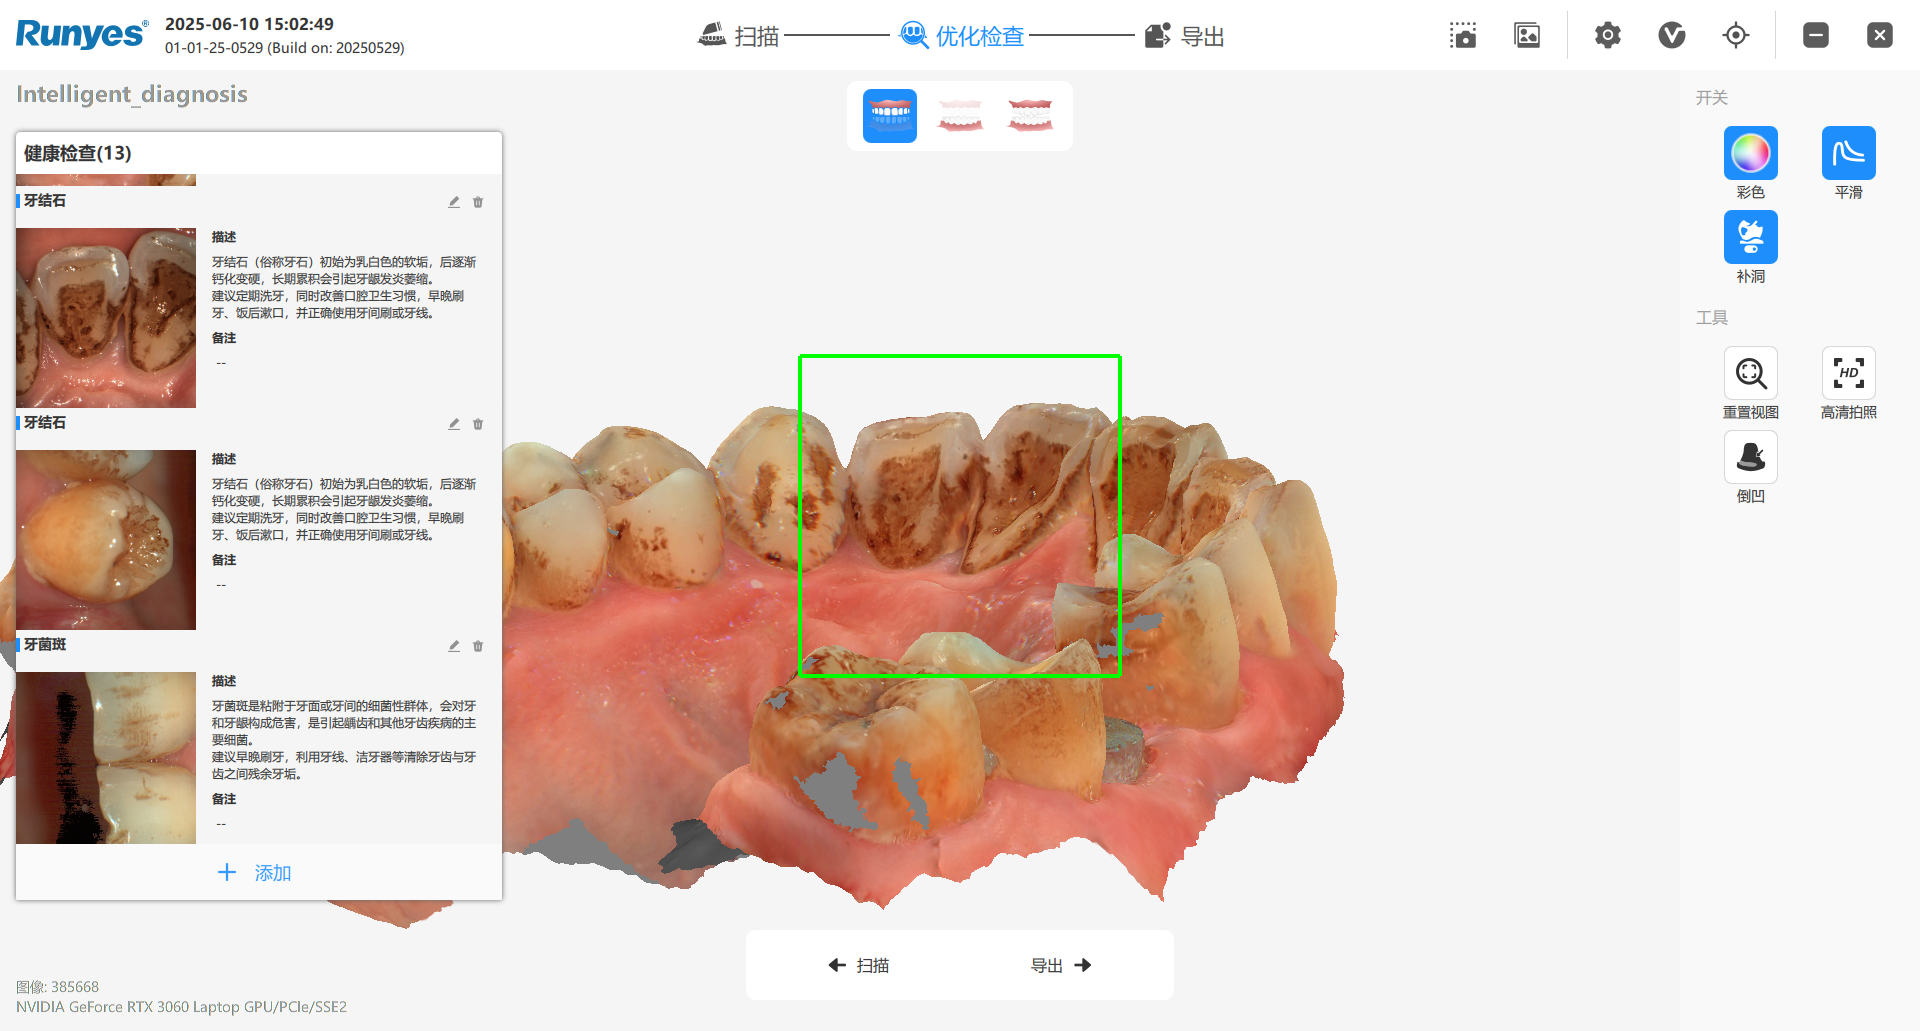Viewport: 1920px width, 1031px height.
Task: Click the screenshot capture icon in top bar
Action: pos(1463,36)
